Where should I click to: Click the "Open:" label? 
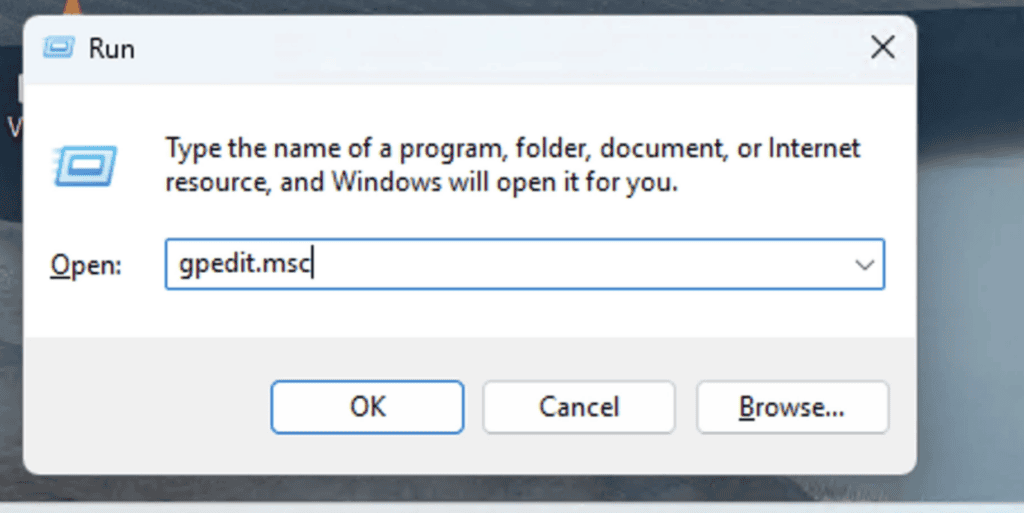(86, 266)
